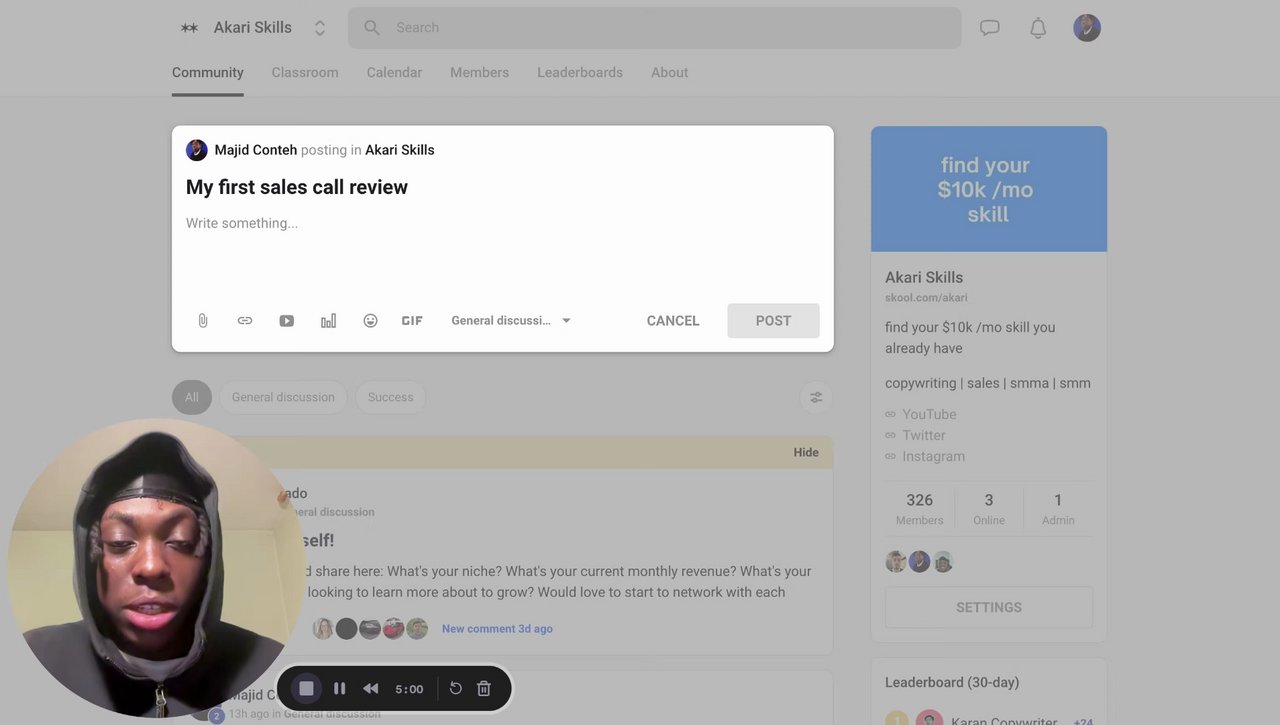Select the General discussion filter chip

[x=283, y=397]
